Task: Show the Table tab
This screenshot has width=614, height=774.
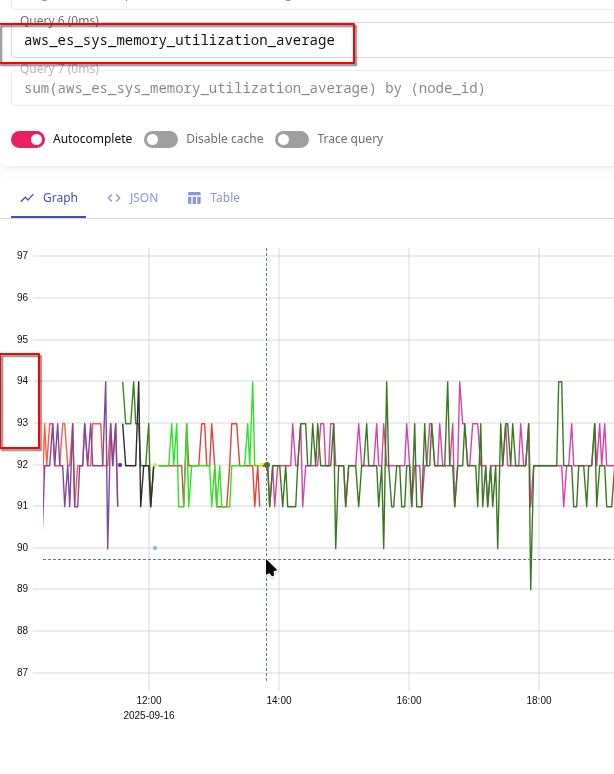Action: (x=224, y=198)
